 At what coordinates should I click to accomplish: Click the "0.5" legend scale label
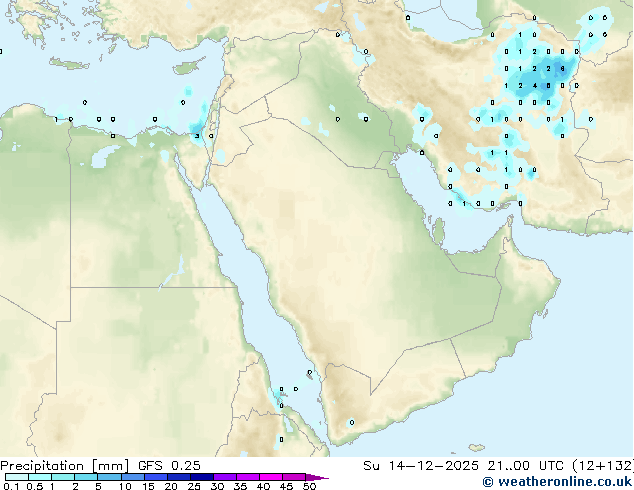pos(35,486)
